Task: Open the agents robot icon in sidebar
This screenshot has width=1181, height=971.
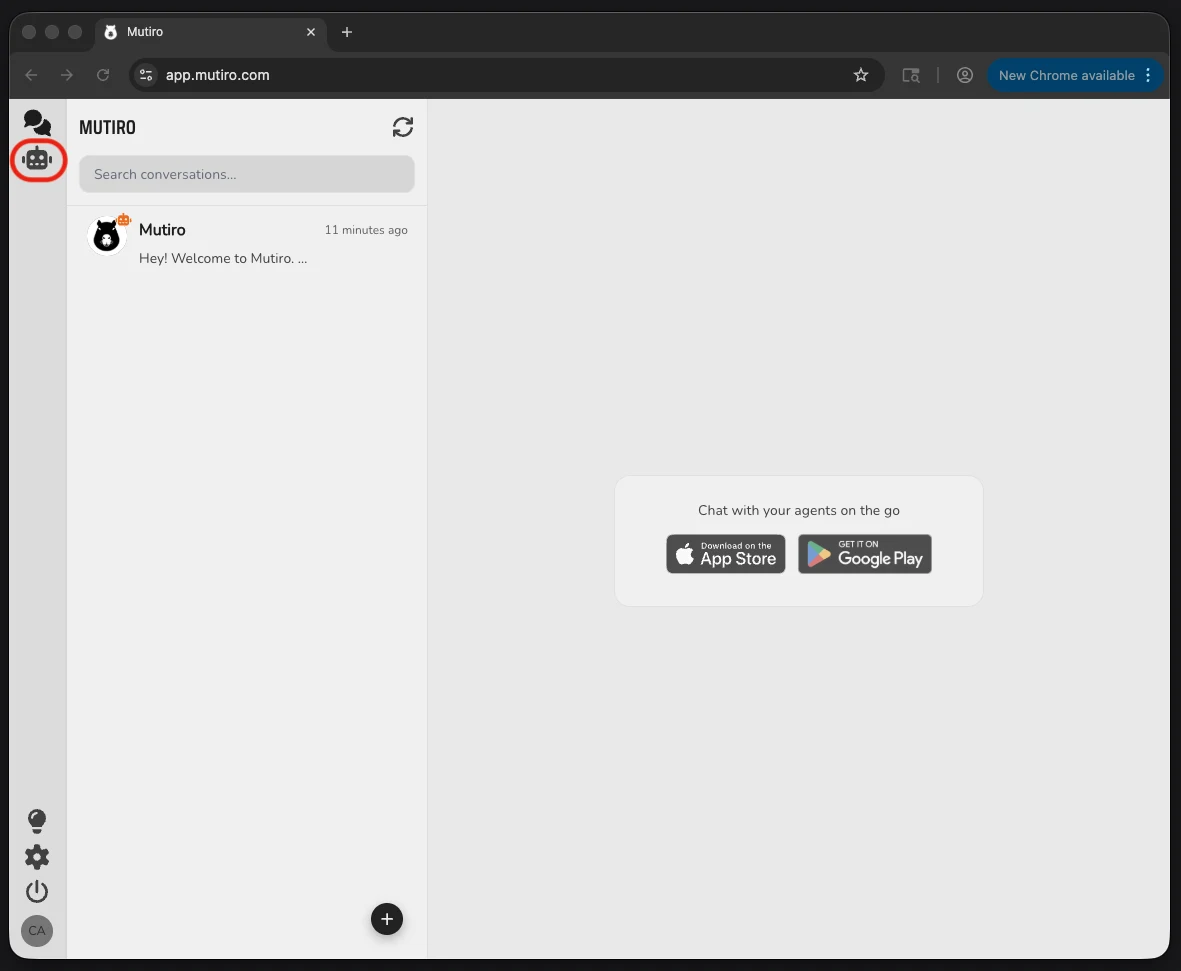Action: click(x=37, y=159)
